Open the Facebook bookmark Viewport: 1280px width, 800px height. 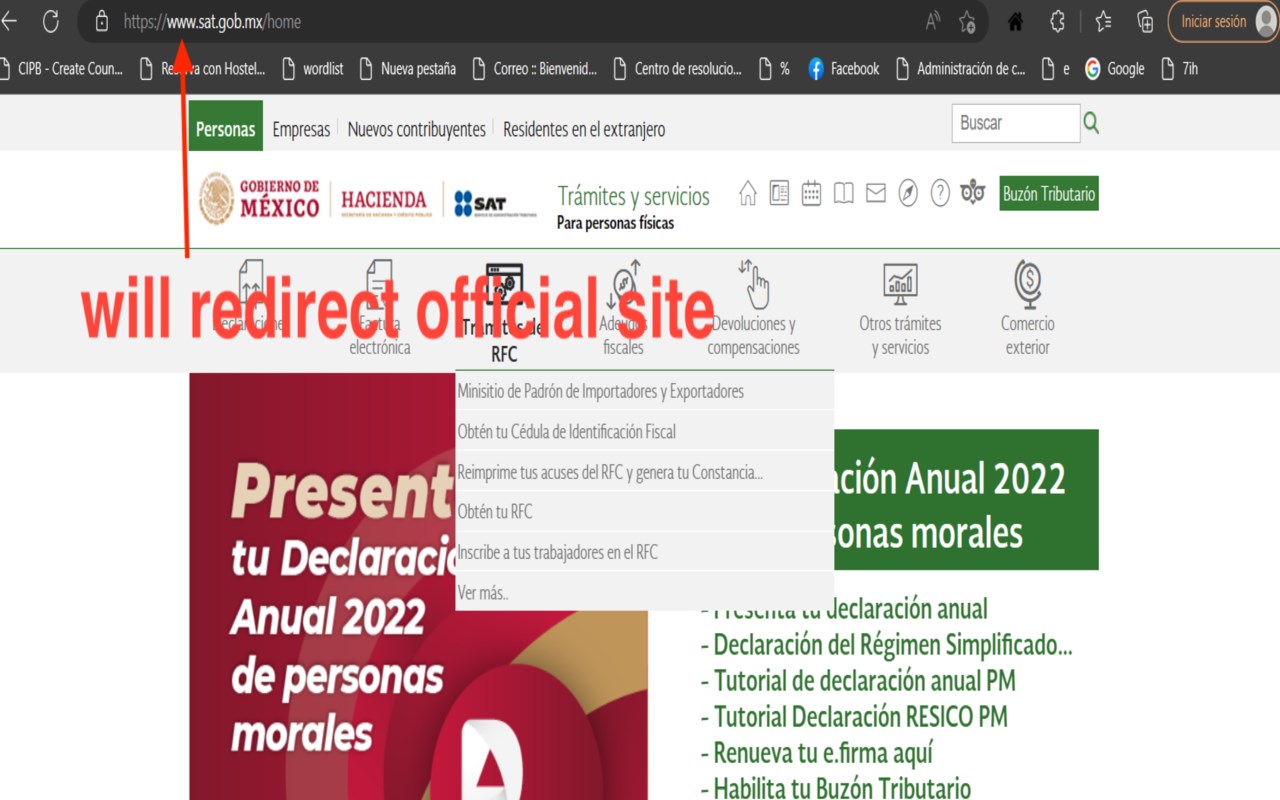(x=843, y=69)
